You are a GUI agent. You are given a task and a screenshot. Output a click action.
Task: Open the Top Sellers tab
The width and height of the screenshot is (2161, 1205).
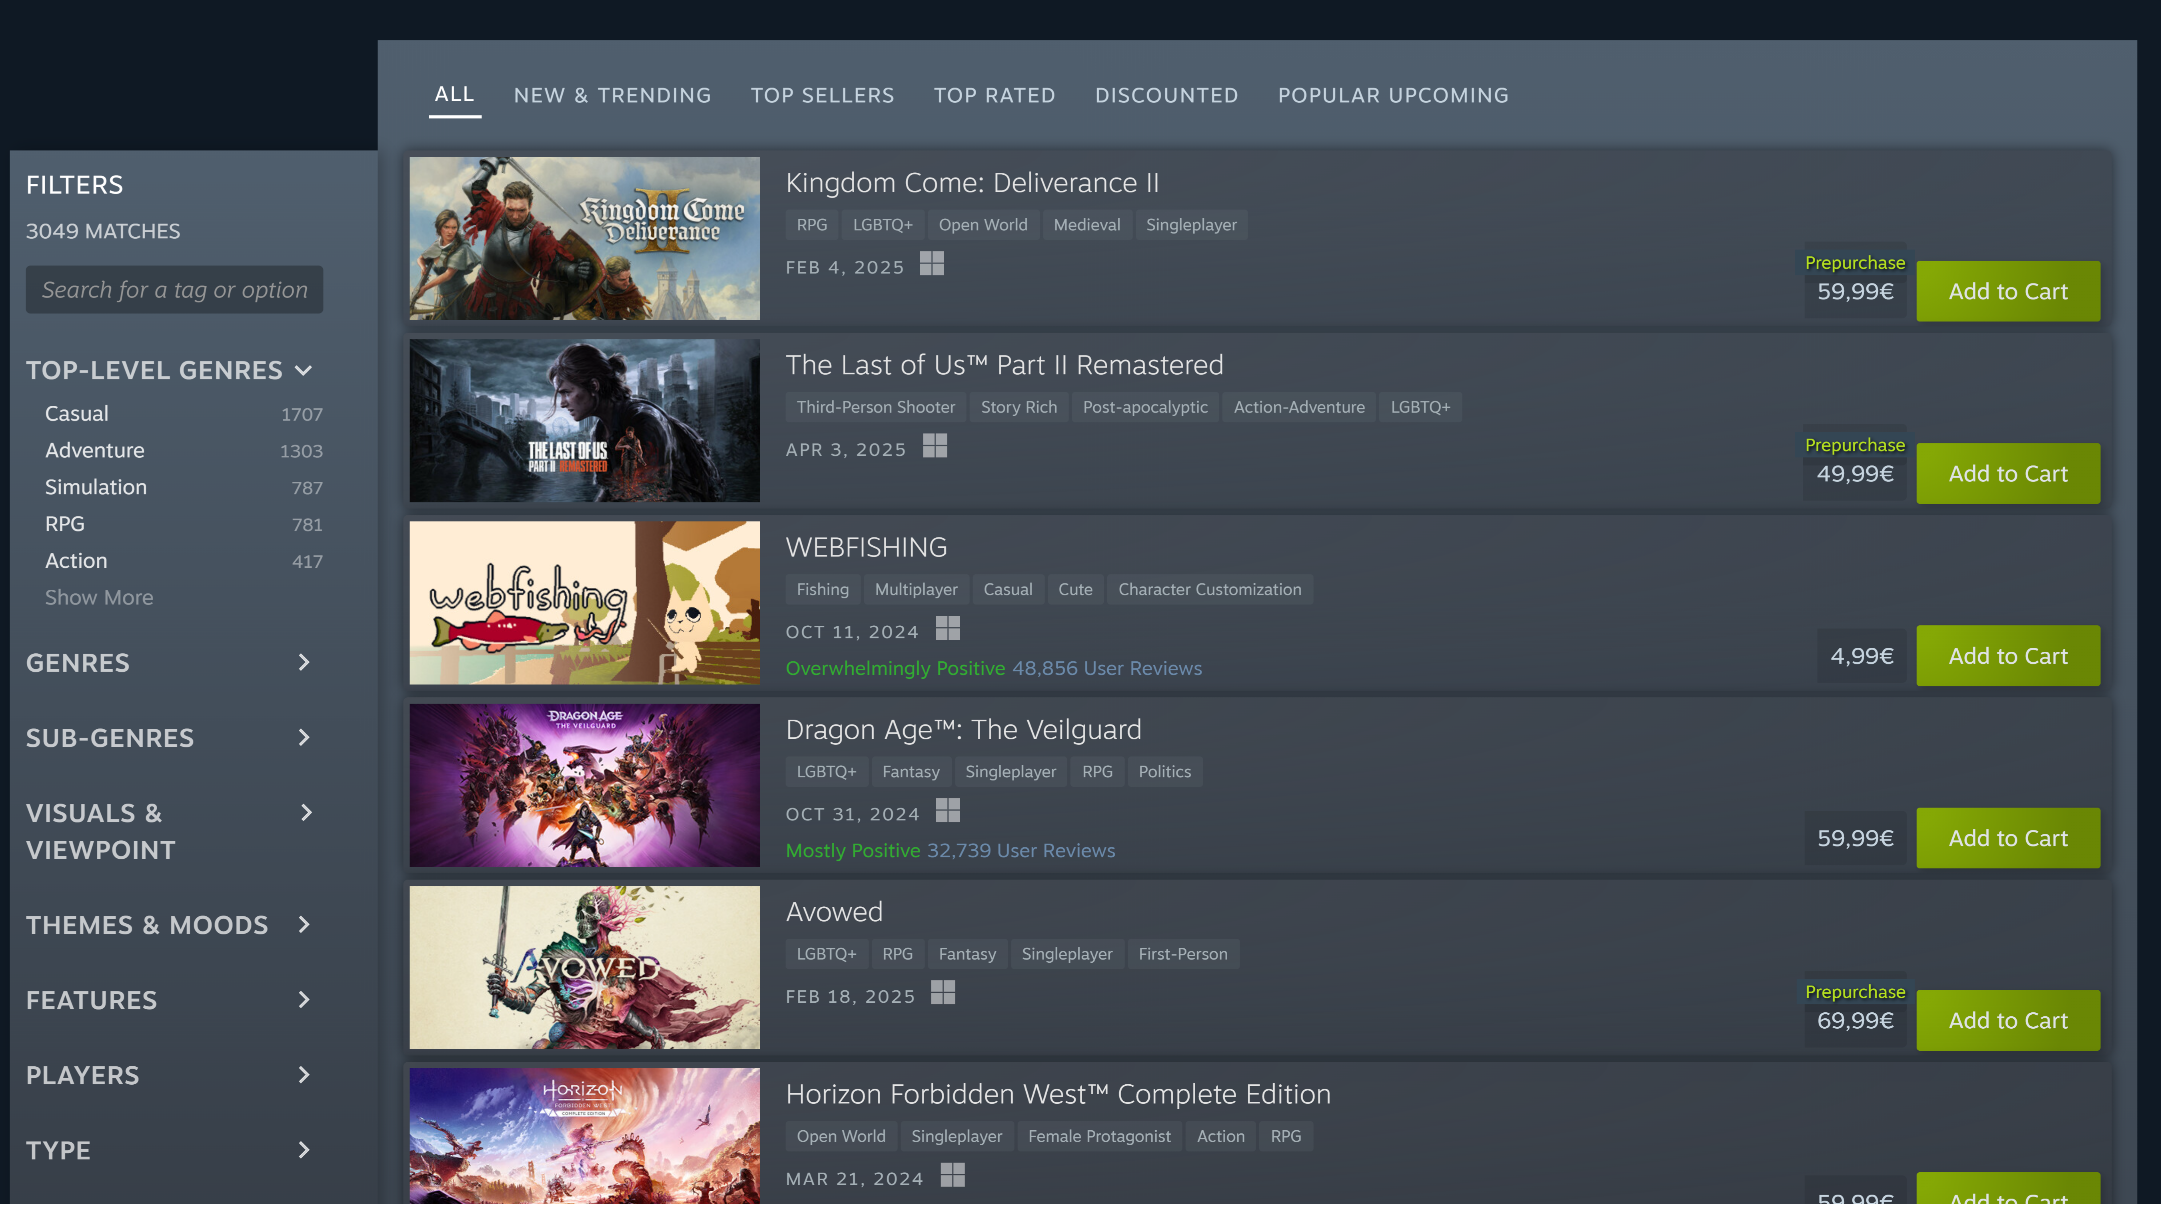[x=822, y=96]
